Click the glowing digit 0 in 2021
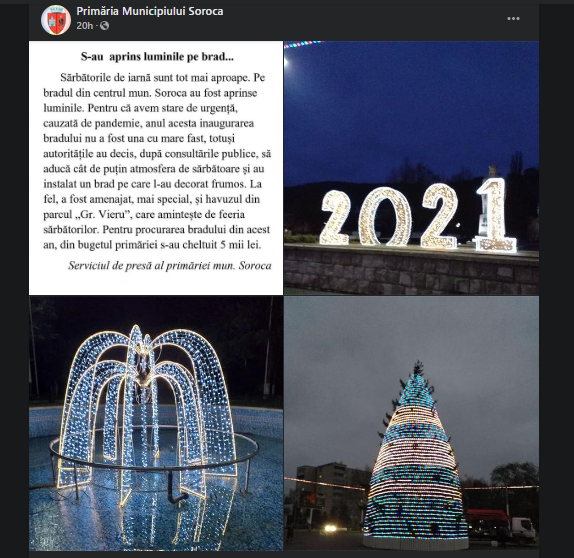 point(384,216)
